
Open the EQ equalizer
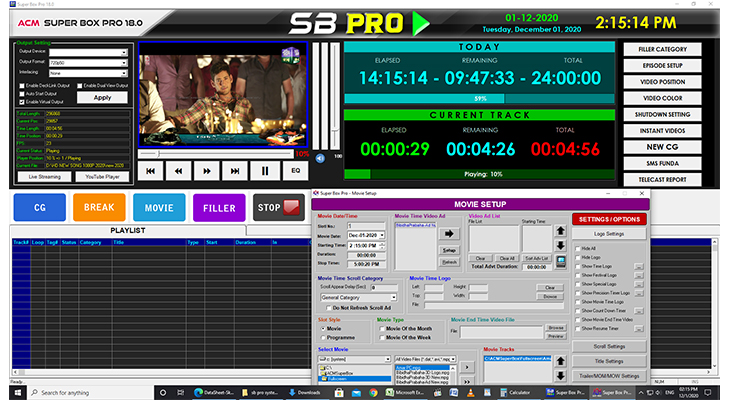[x=296, y=171]
